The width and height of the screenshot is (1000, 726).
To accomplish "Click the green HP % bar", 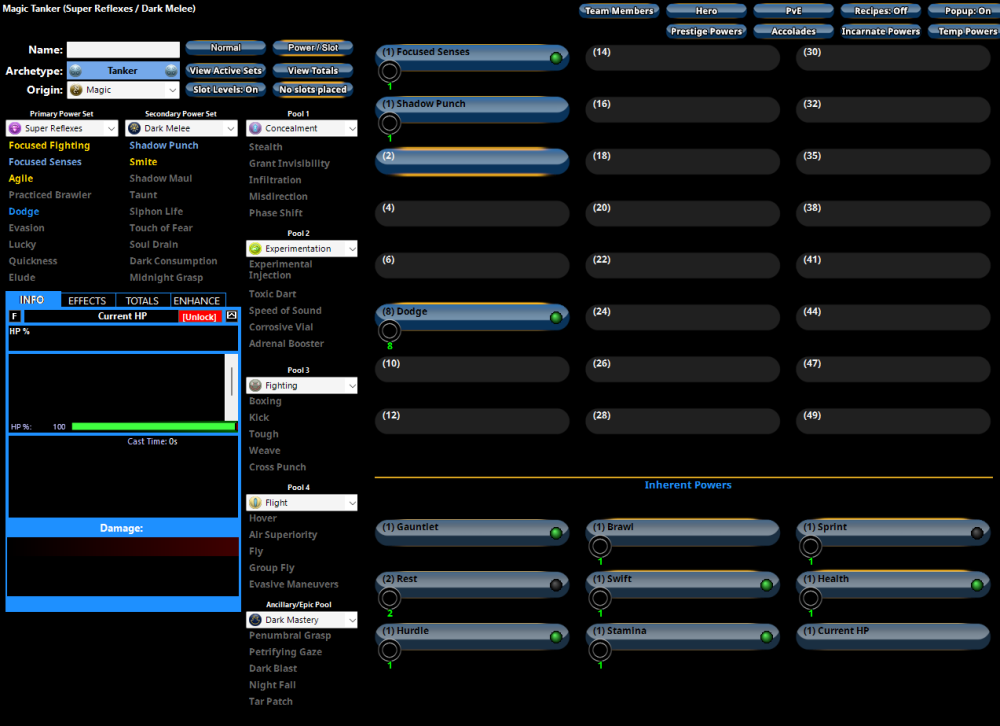I will (x=153, y=426).
